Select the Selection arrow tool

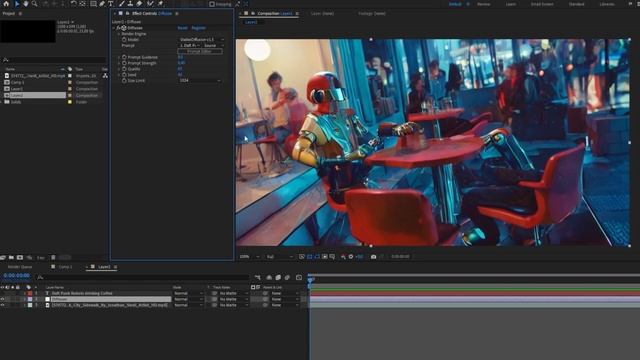tap(17, 4)
